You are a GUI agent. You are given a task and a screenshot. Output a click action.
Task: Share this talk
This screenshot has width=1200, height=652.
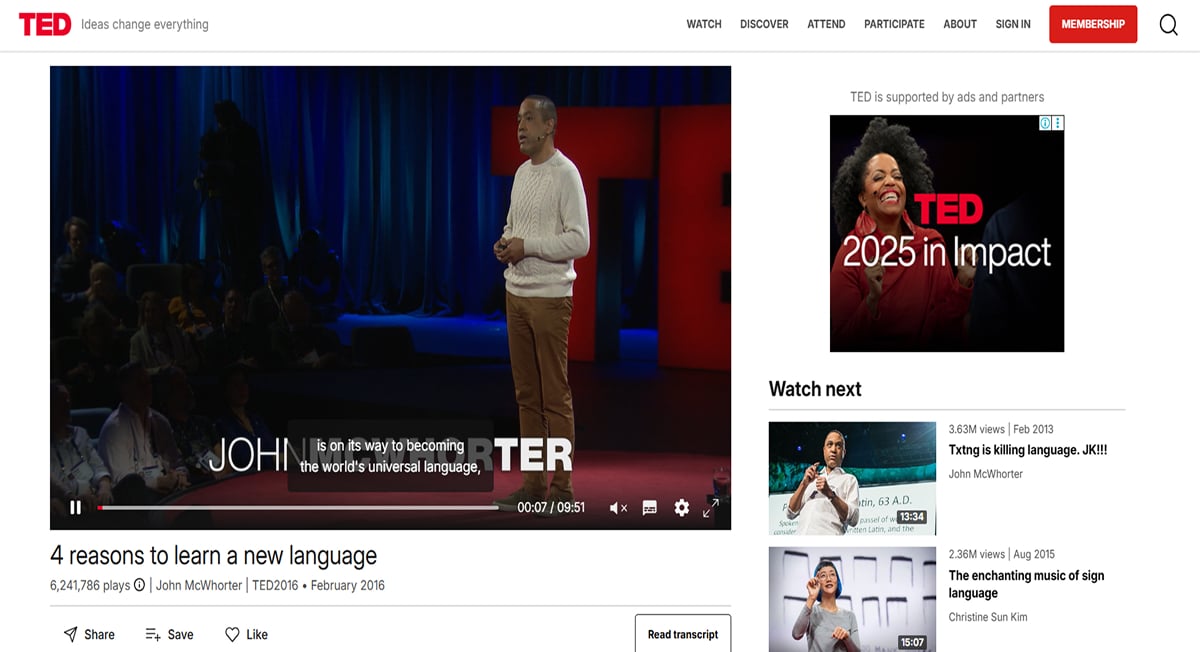tap(89, 634)
